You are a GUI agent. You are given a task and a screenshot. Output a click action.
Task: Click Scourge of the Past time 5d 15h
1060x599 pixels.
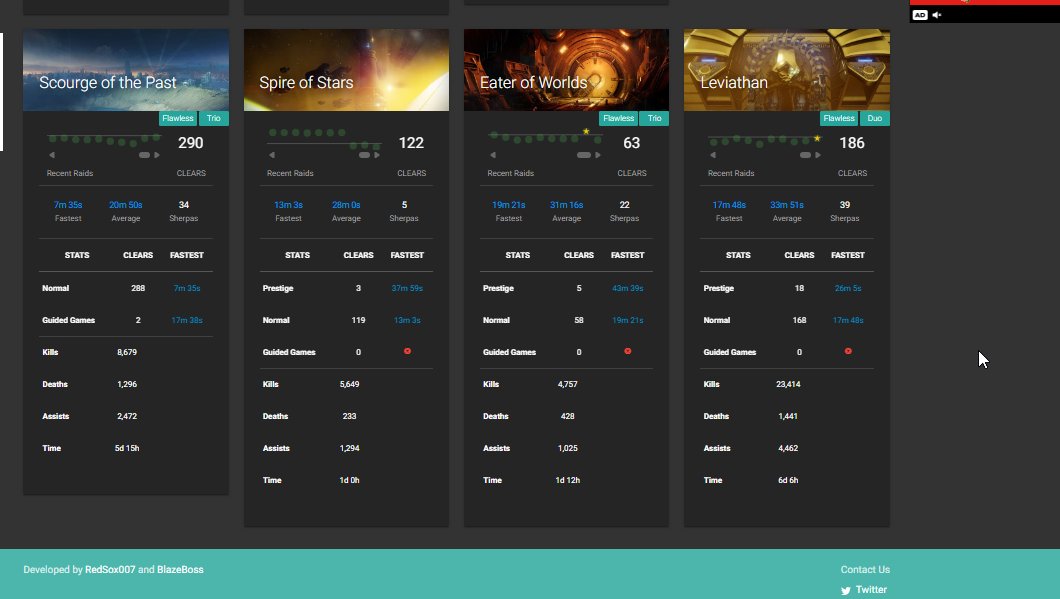pyautogui.click(x=127, y=448)
